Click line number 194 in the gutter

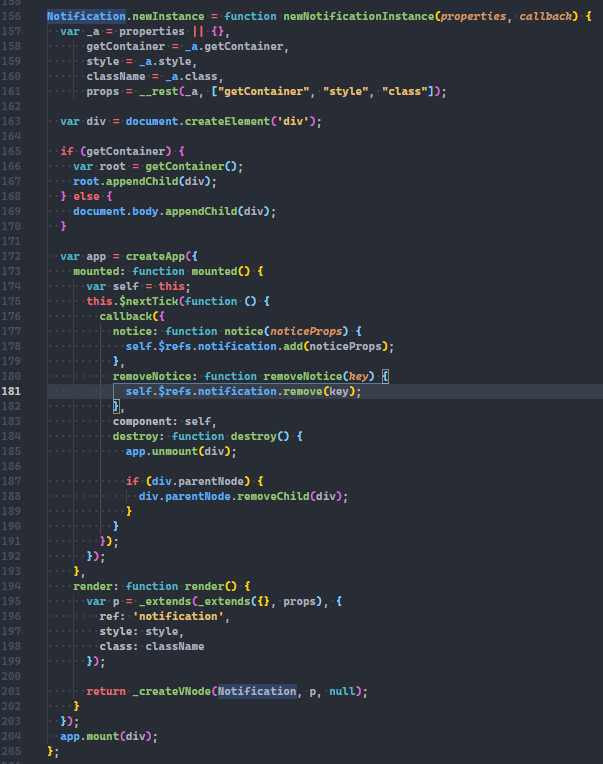tap(13, 586)
